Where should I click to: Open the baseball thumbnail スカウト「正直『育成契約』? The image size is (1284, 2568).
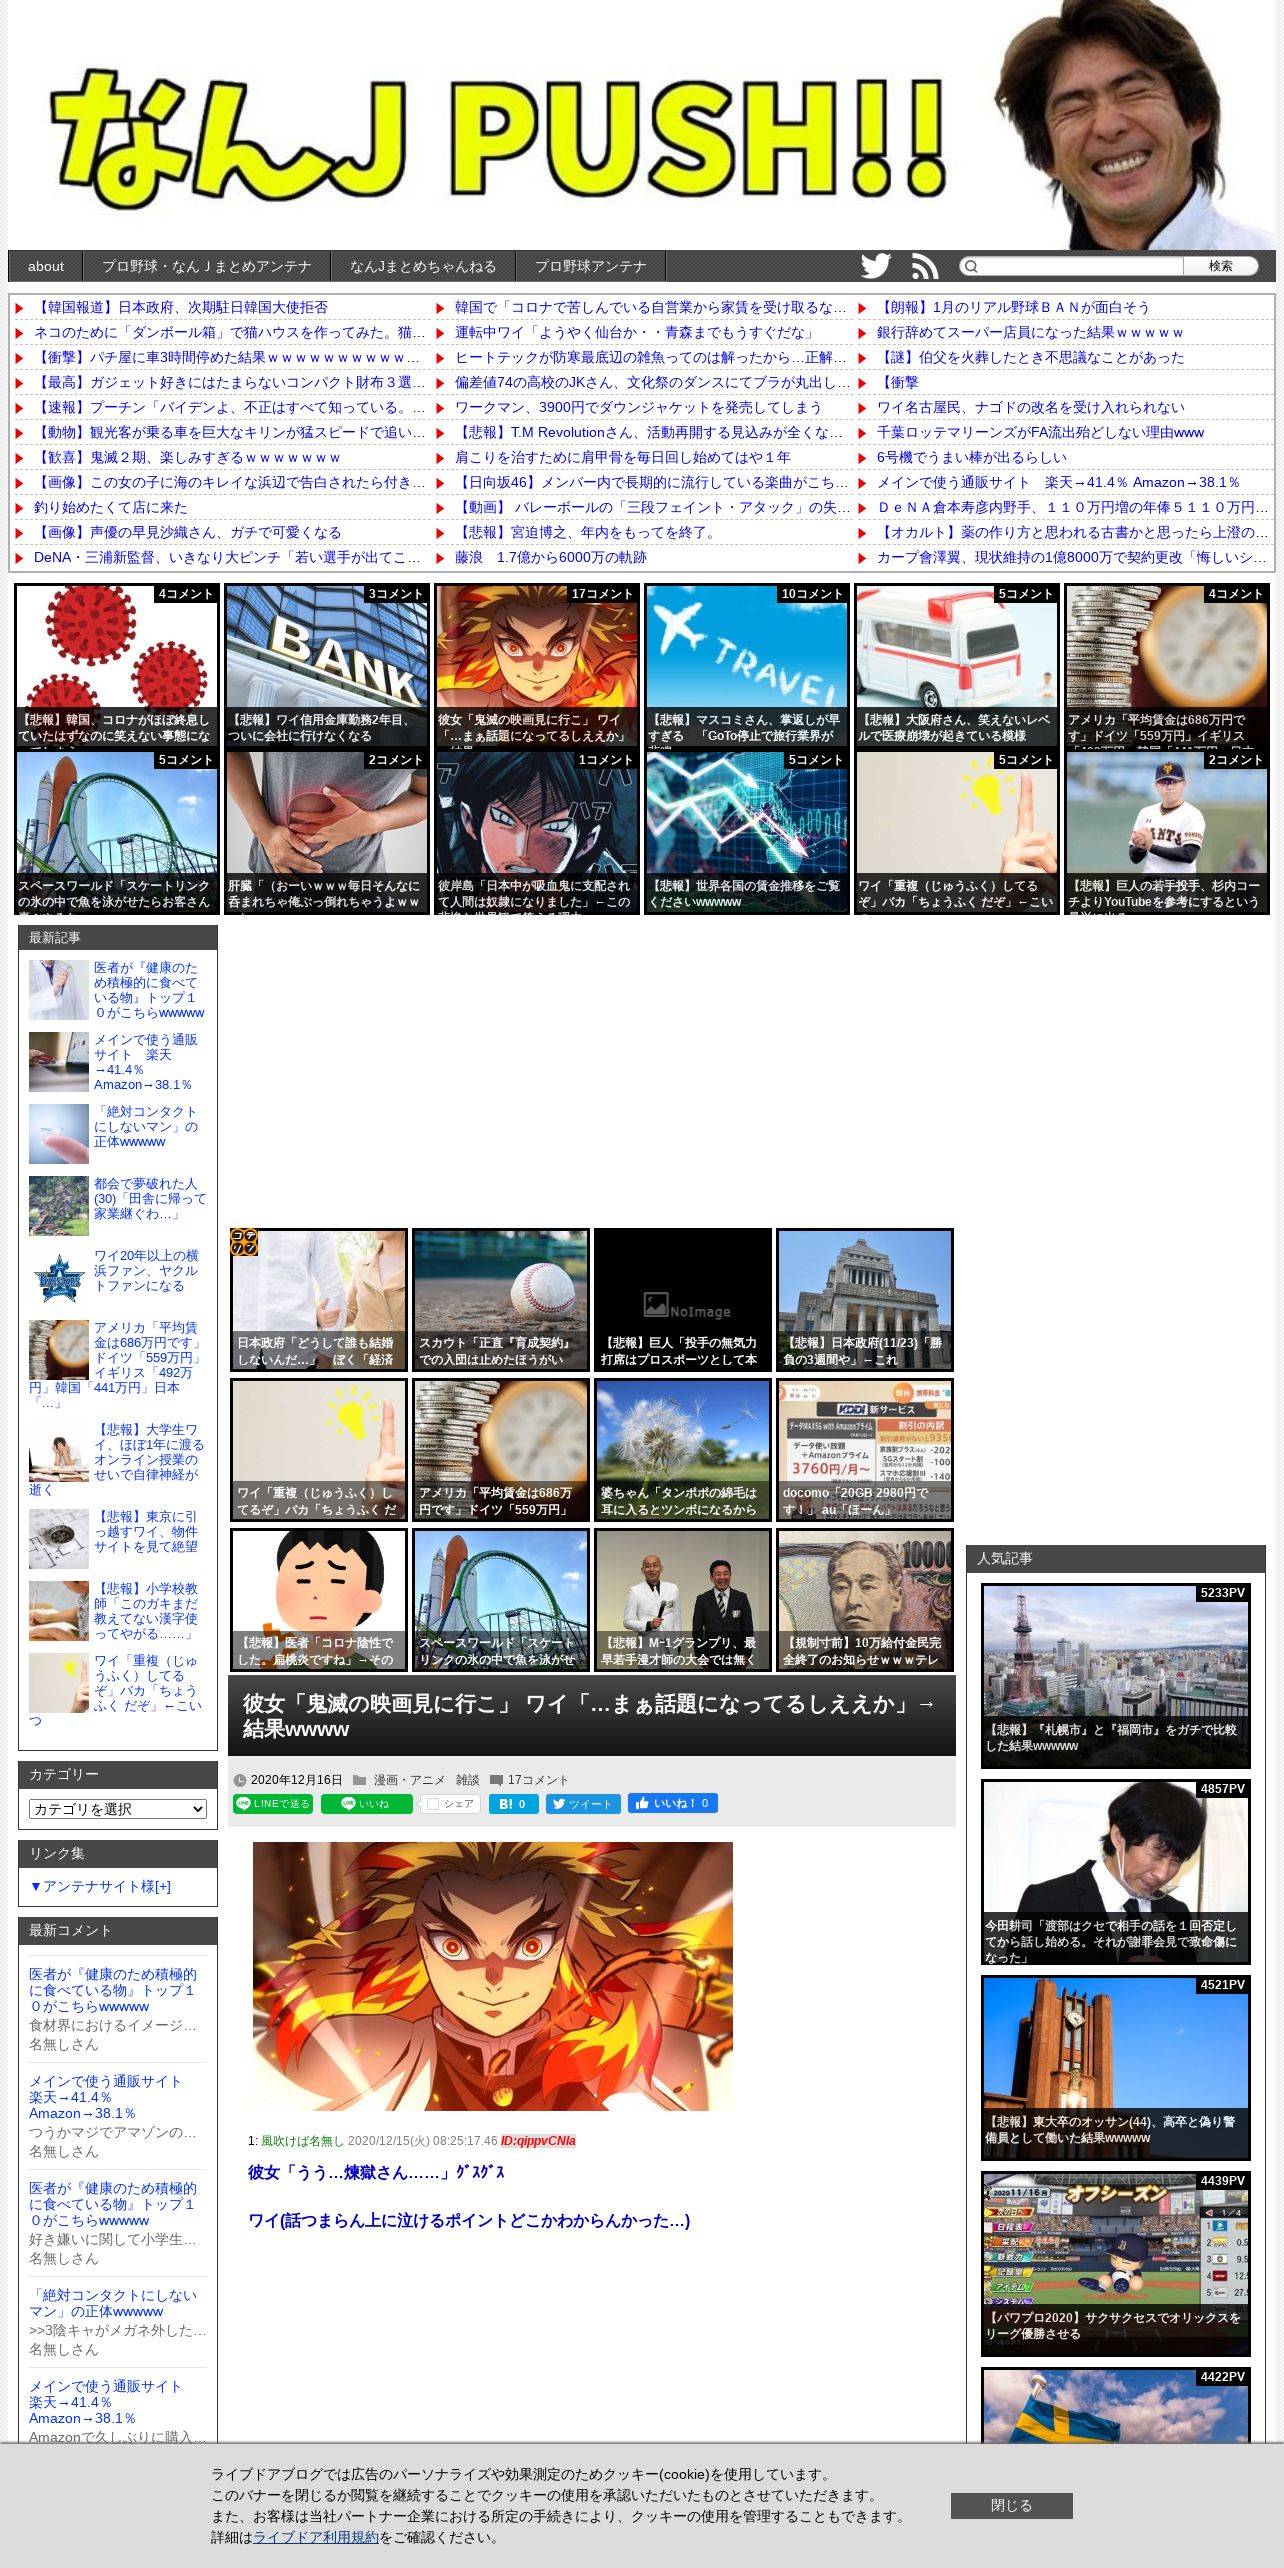[x=501, y=1299]
